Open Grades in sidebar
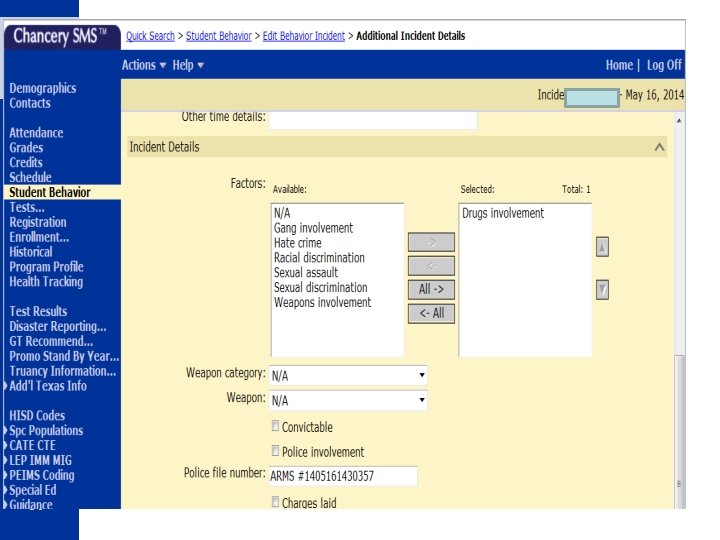This screenshot has width=720, height=540. click(x=26, y=147)
